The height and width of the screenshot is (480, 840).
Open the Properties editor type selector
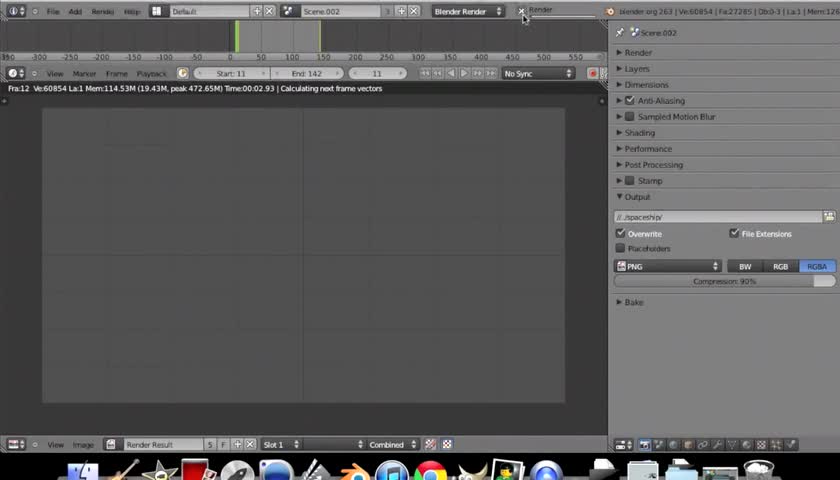pyautogui.click(x=623, y=445)
